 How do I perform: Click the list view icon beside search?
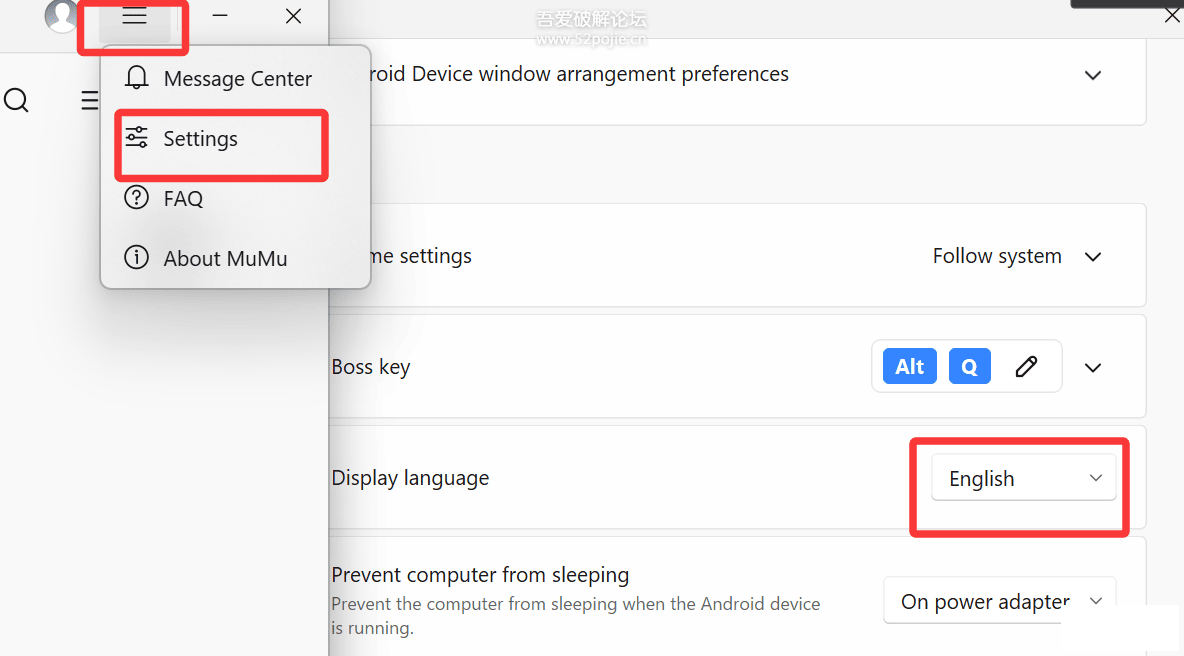pos(90,100)
